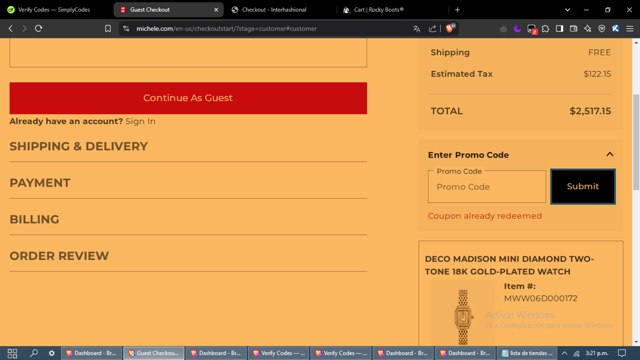
Task: Click the Sign In link
Action: [140, 121]
